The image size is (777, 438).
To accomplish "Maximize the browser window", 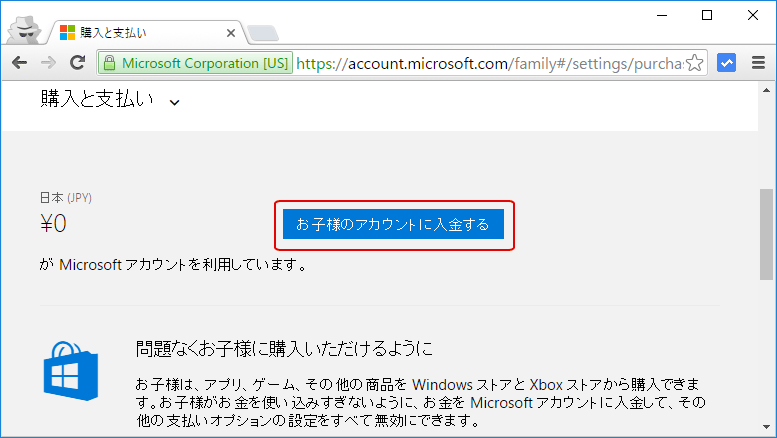I will tap(707, 15).
